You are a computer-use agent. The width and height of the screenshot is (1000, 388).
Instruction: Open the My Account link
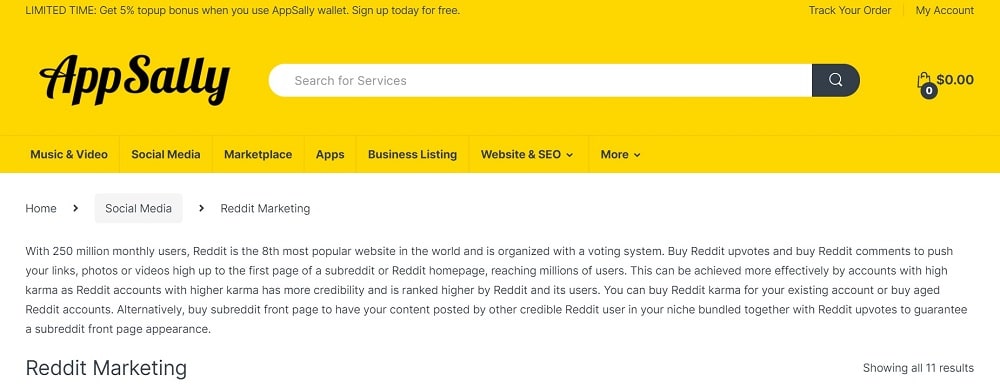coord(945,10)
